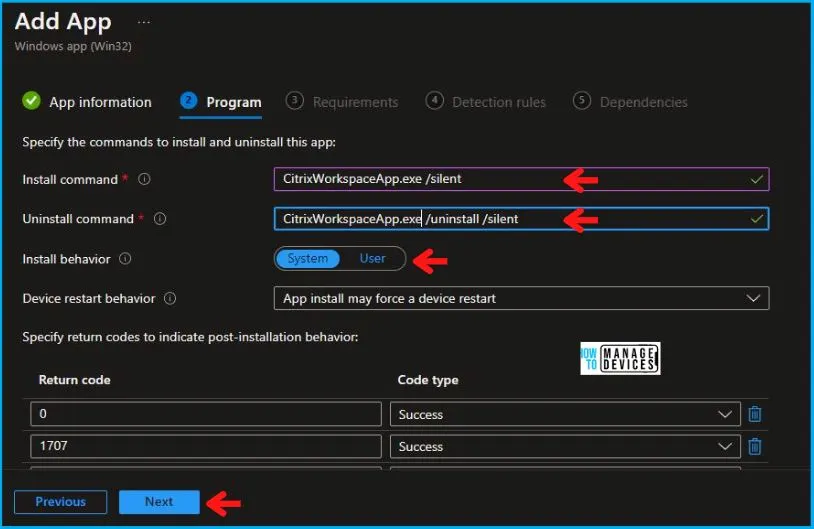The width and height of the screenshot is (814, 529).
Task: Click the Install behavior info icon
Action: coord(125,259)
